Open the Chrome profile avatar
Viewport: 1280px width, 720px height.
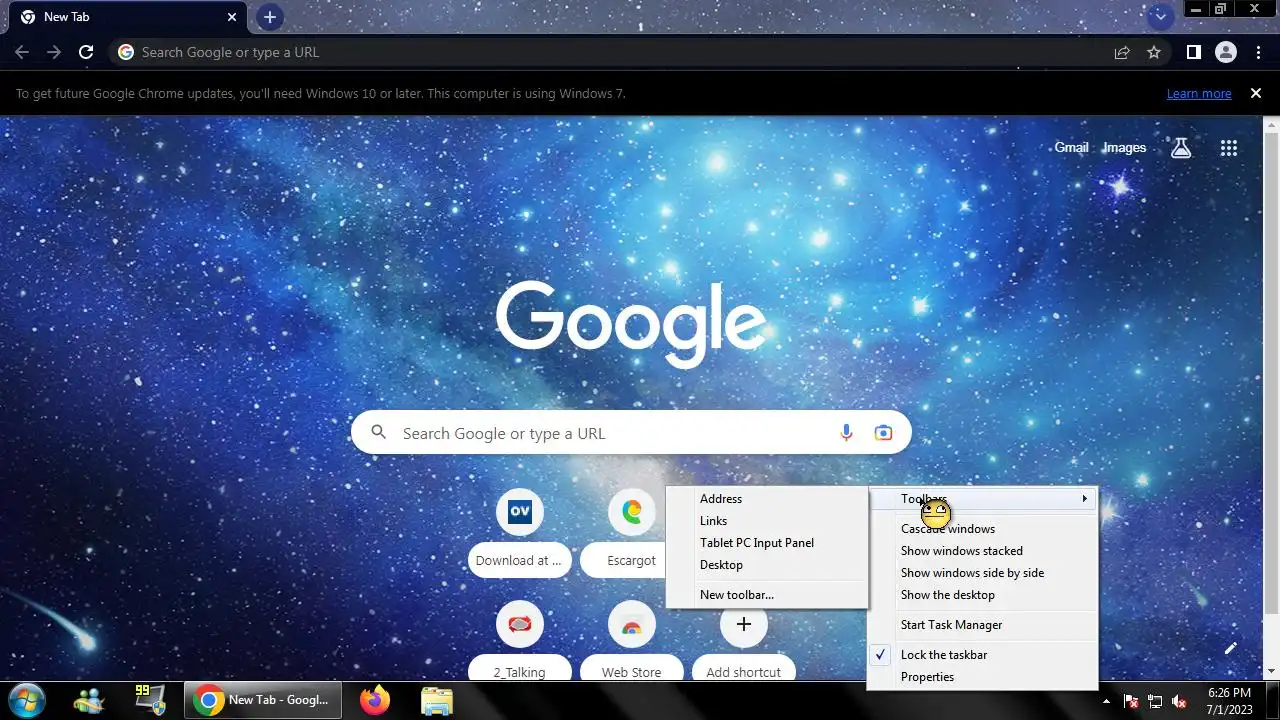(x=1226, y=52)
